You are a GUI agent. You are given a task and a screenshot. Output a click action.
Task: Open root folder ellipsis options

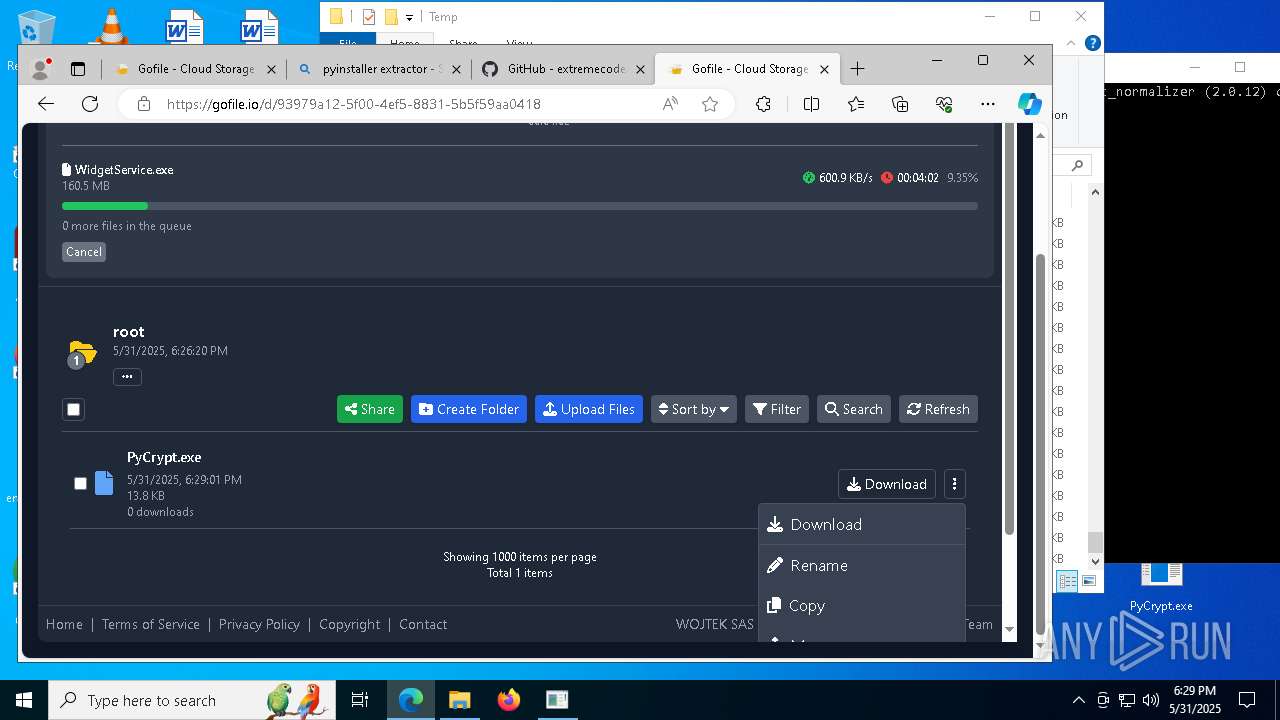[127, 377]
